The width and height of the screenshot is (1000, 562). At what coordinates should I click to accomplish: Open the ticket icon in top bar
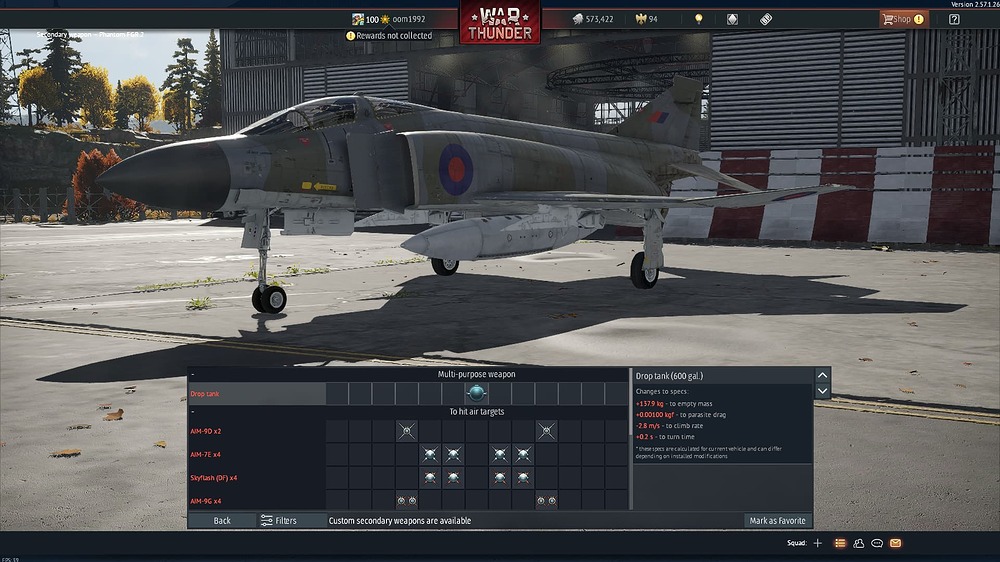click(766, 19)
